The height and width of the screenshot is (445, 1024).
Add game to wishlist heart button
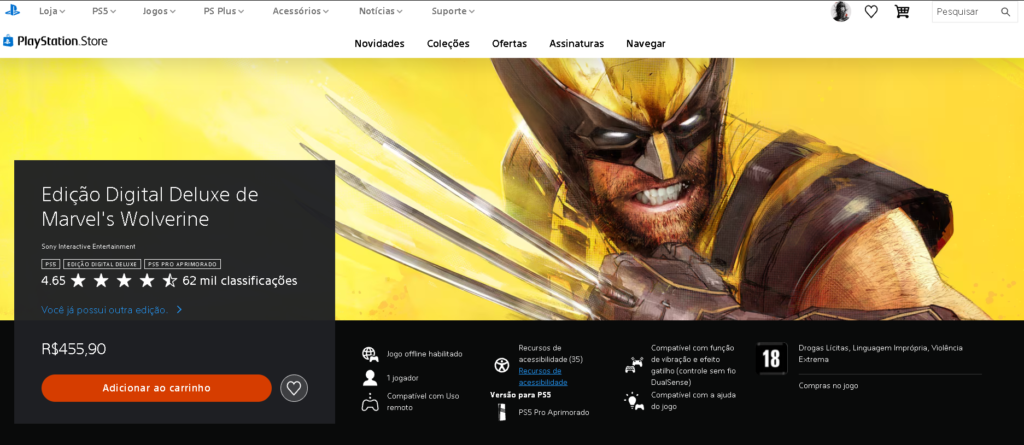pyautogui.click(x=294, y=388)
